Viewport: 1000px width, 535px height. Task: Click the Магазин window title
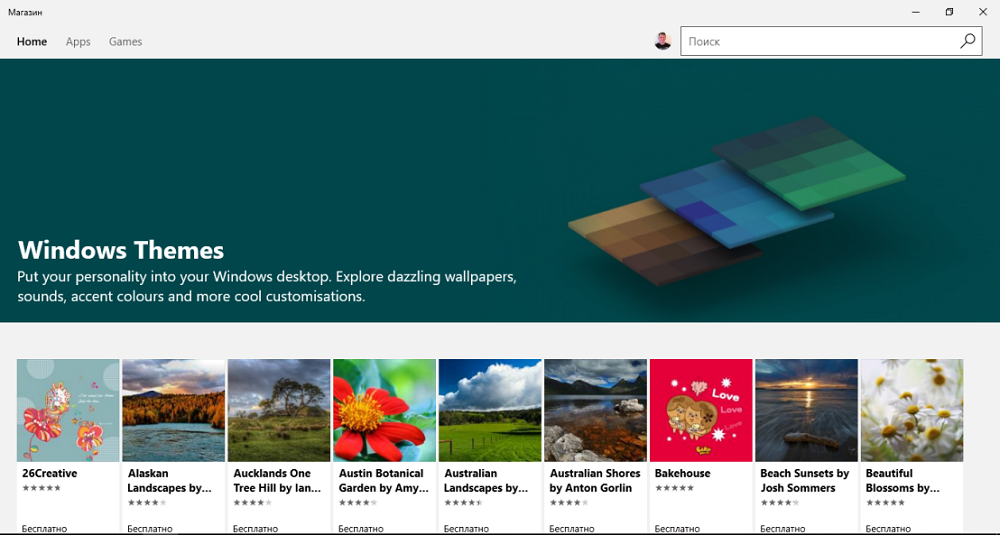[x=26, y=12]
